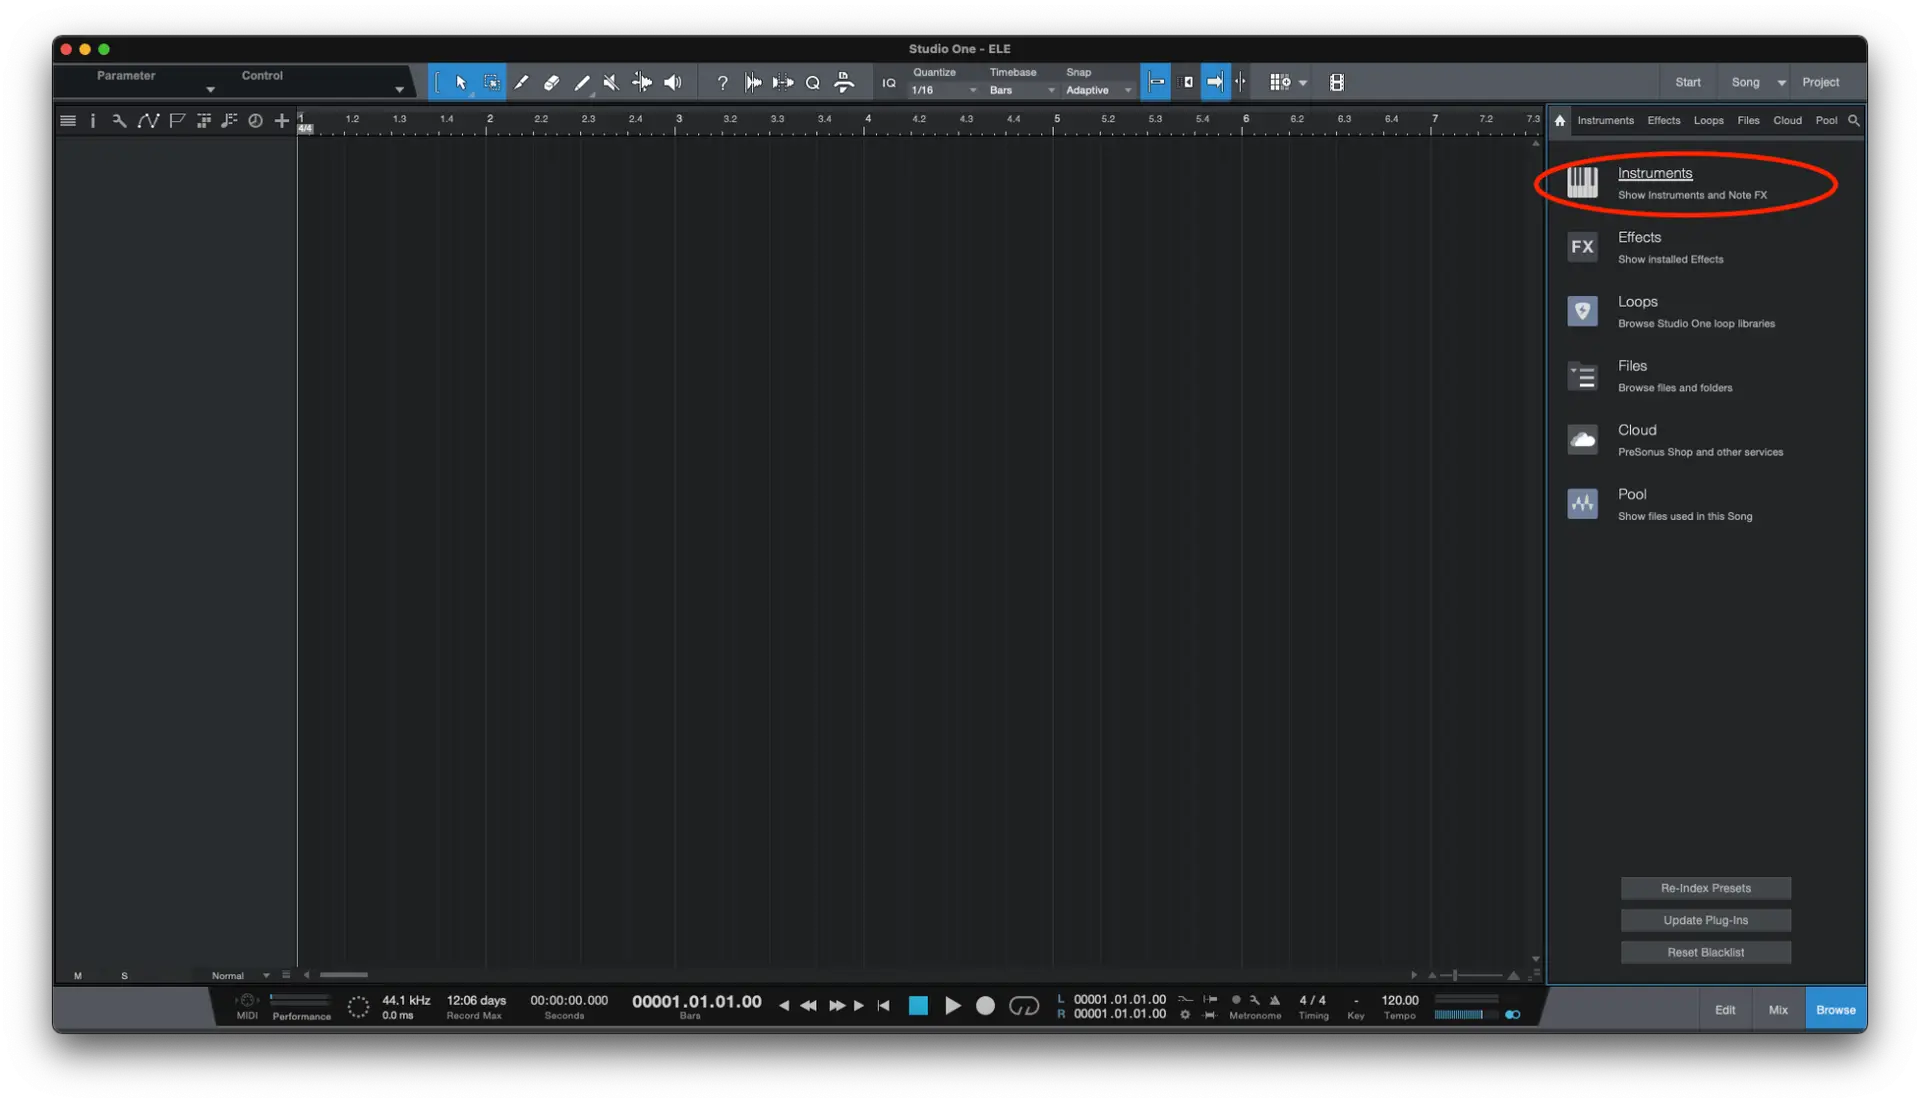
Task: Open the Song page dropdown arrow
Action: click(1781, 83)
